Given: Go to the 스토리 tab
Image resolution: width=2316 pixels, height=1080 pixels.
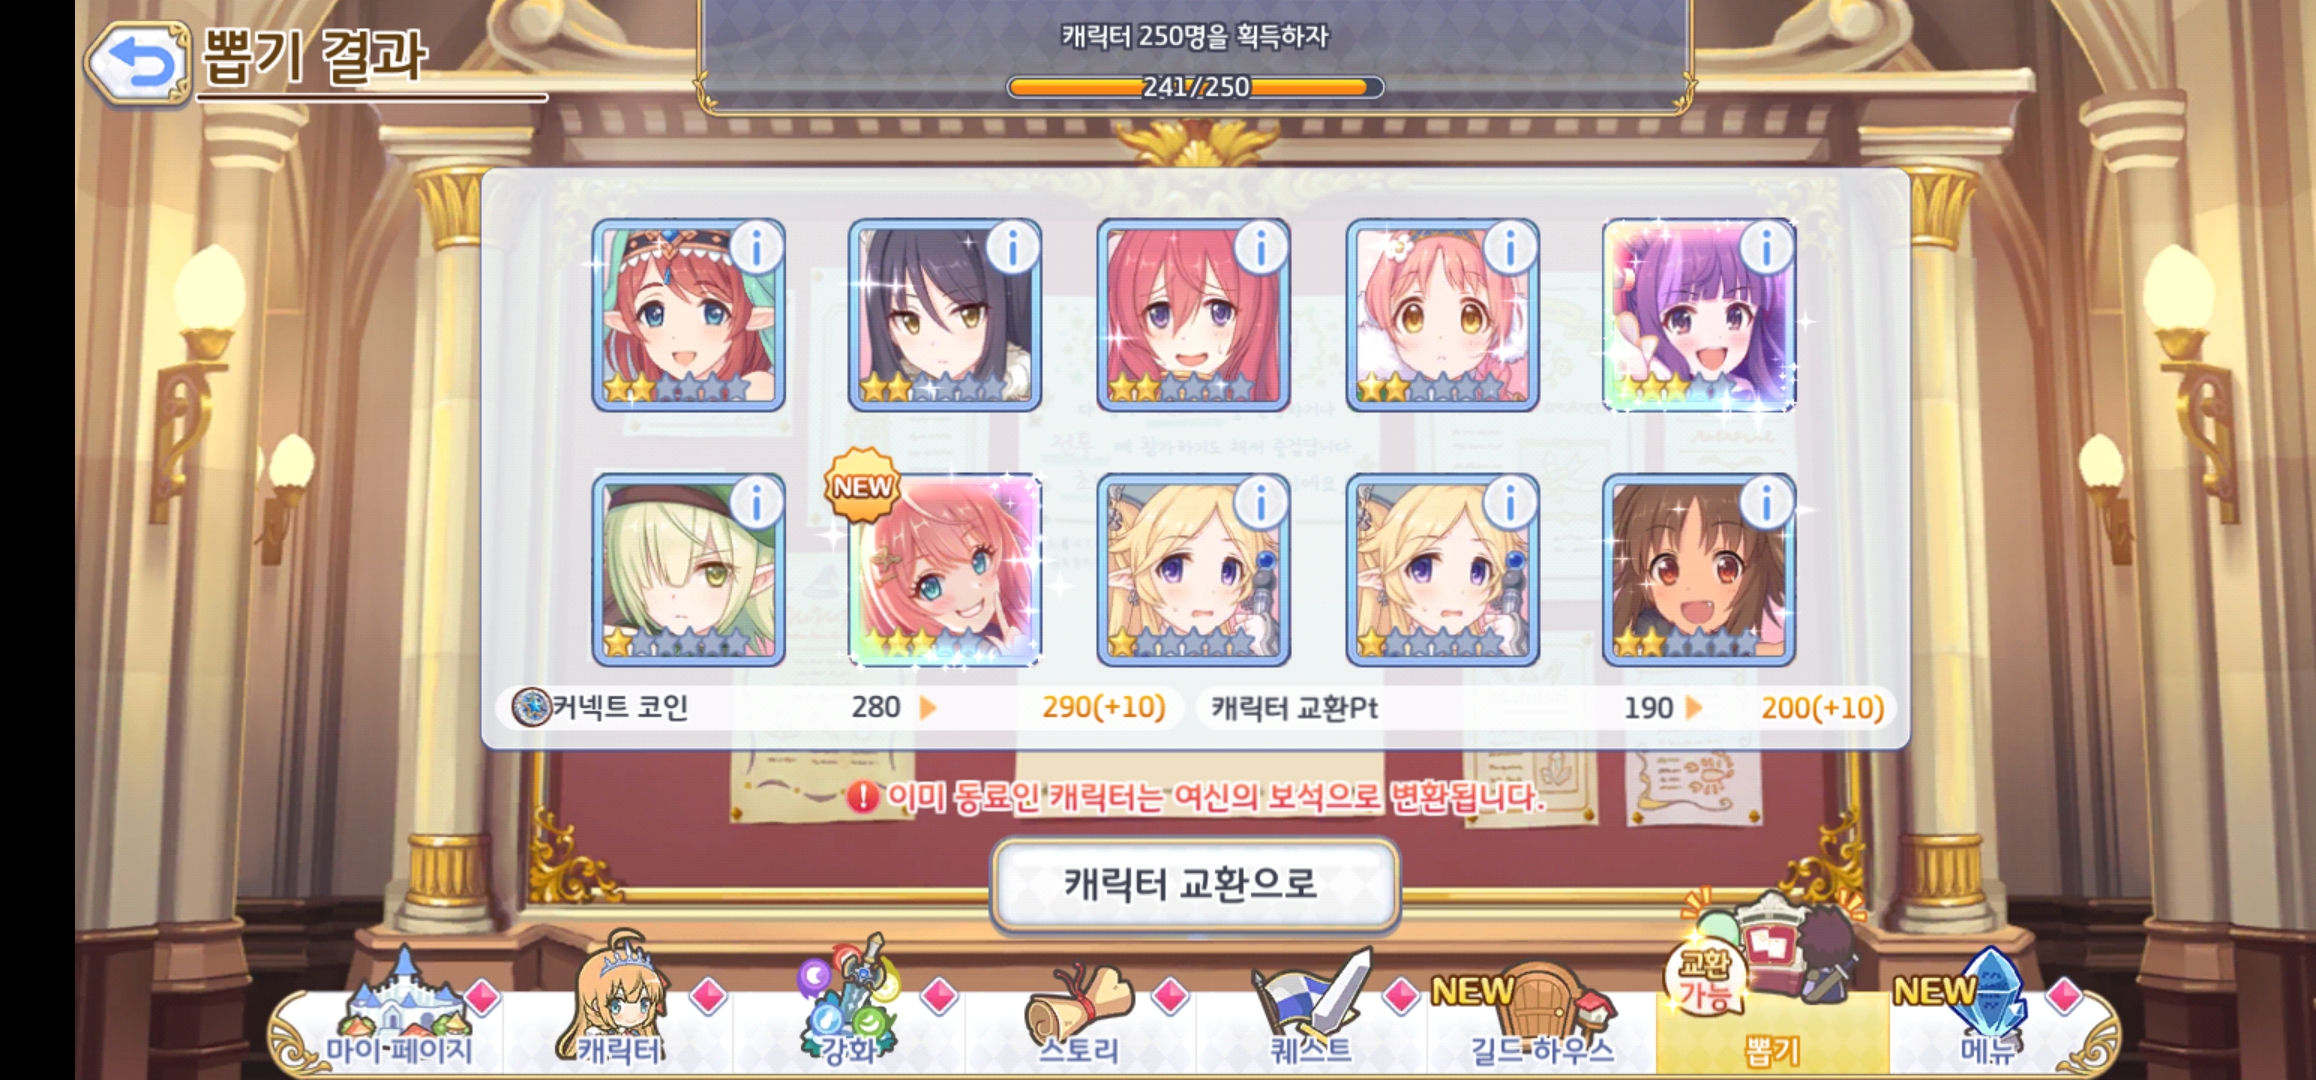Looking at the screenshot, I should click(1080, 1015).
